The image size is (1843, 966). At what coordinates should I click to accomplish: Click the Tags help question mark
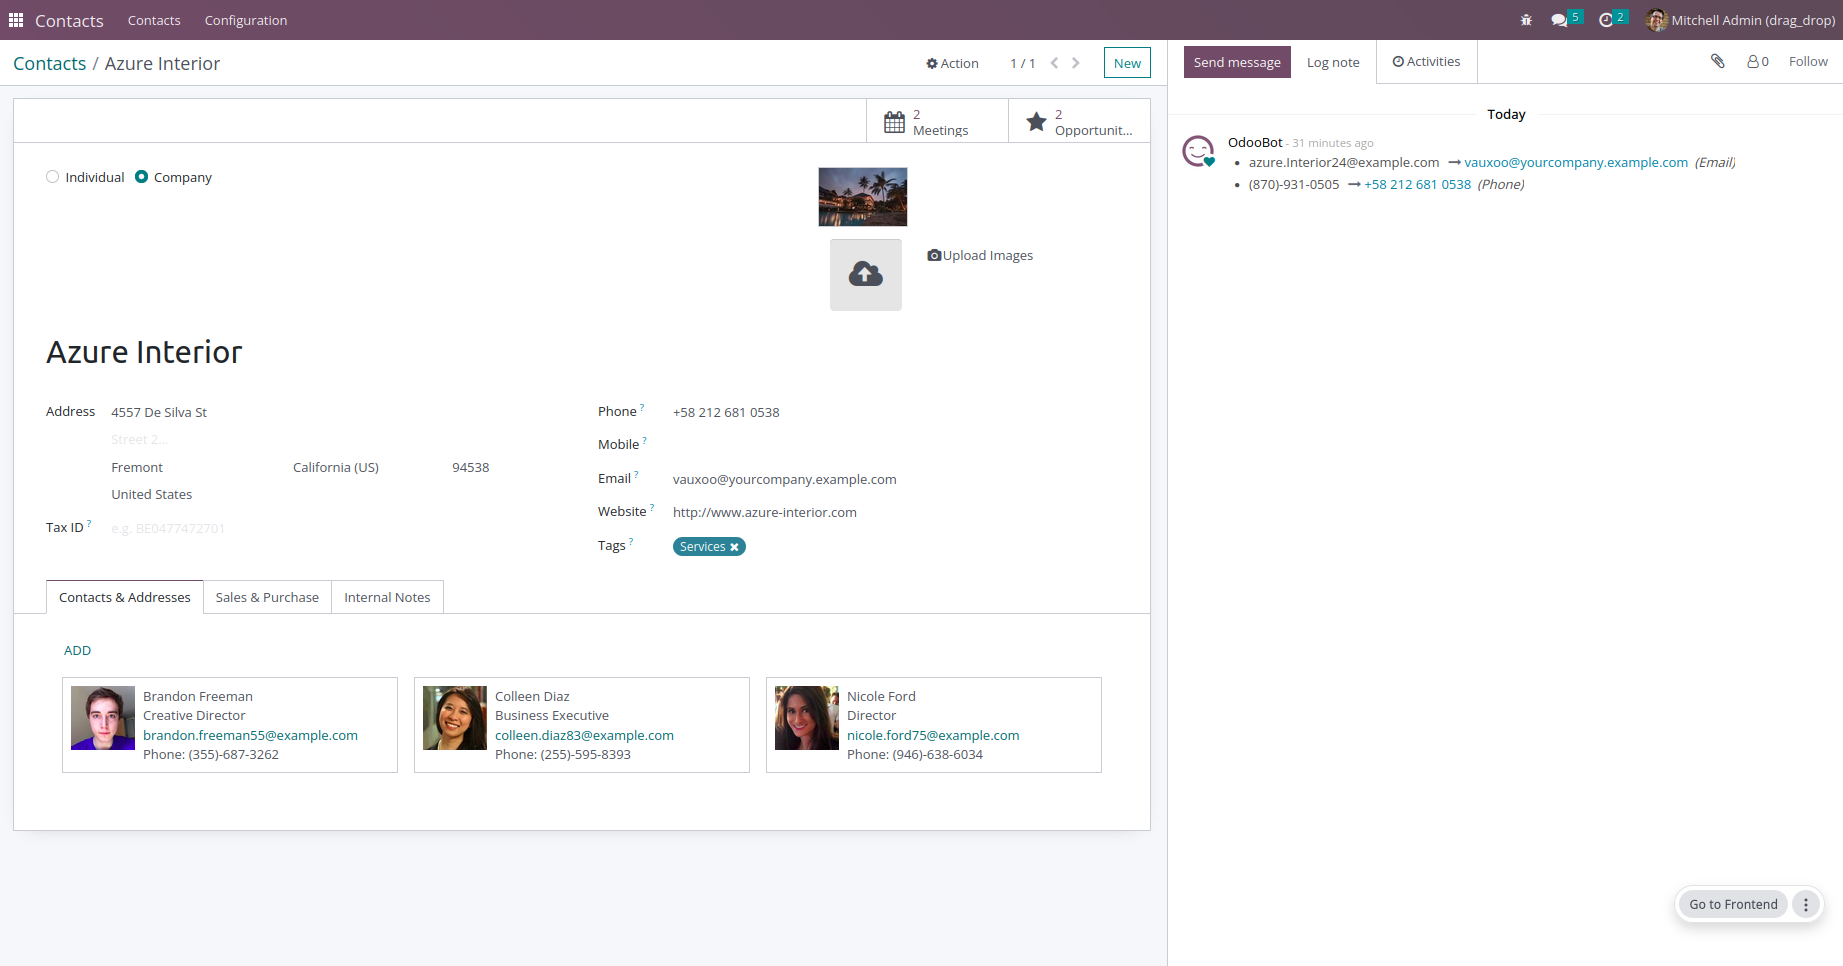coord(631,541)
